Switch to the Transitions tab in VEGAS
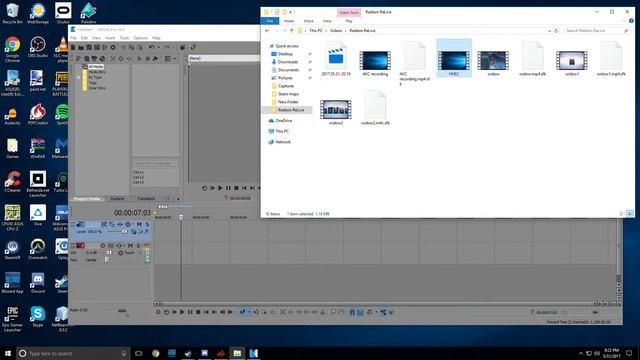 146,199
